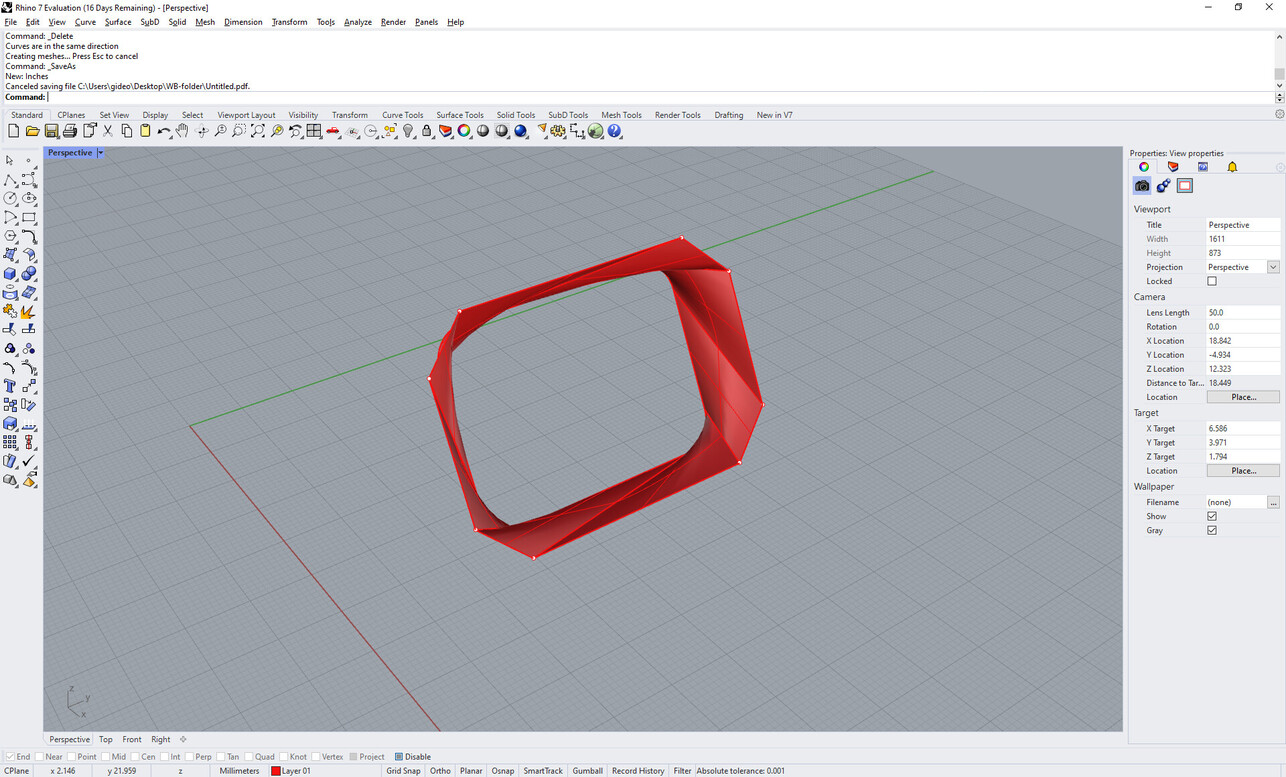Open Help via question mark icon
Image resolution: width=1286 pixels, height=777 pixels.
point(615,131)
